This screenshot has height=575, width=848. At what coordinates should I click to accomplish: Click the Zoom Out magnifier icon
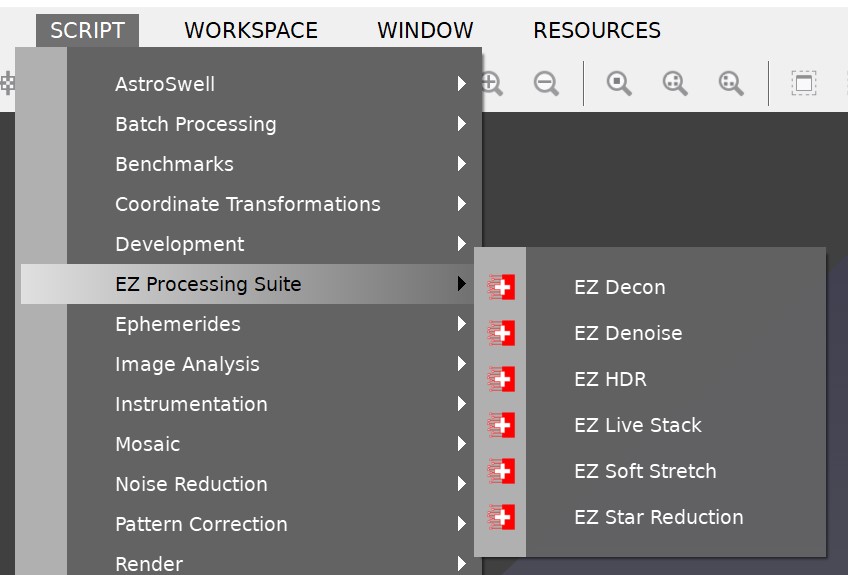546,84
